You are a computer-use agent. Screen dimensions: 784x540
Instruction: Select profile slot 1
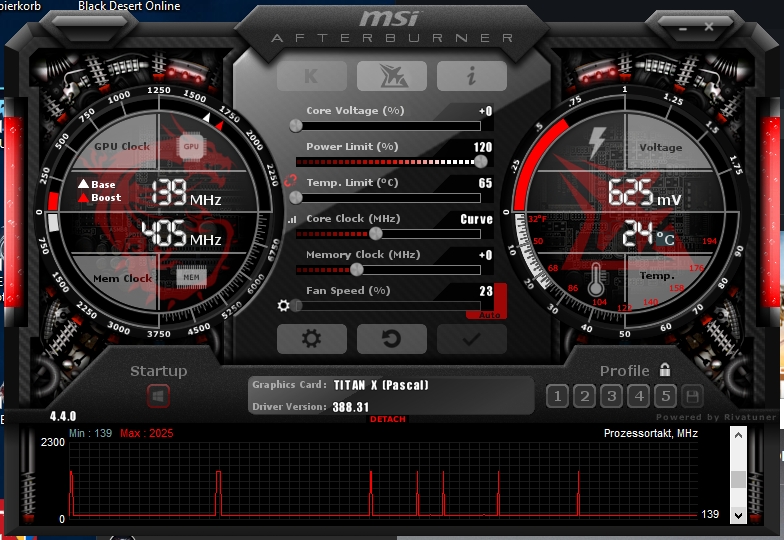558,396
